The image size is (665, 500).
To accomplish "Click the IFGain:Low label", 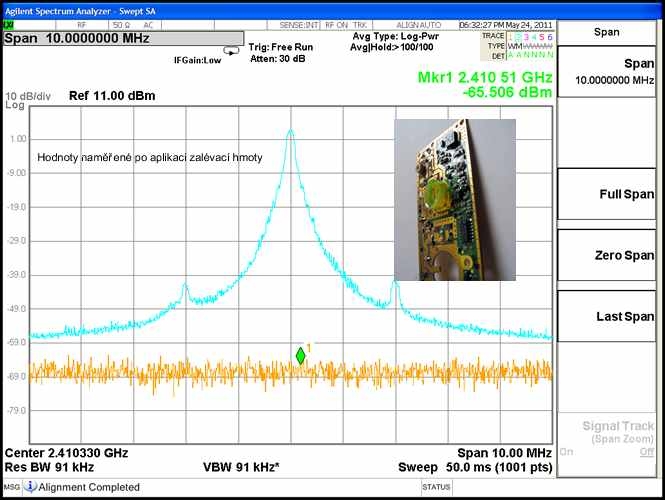I will (x=198, y=60).
